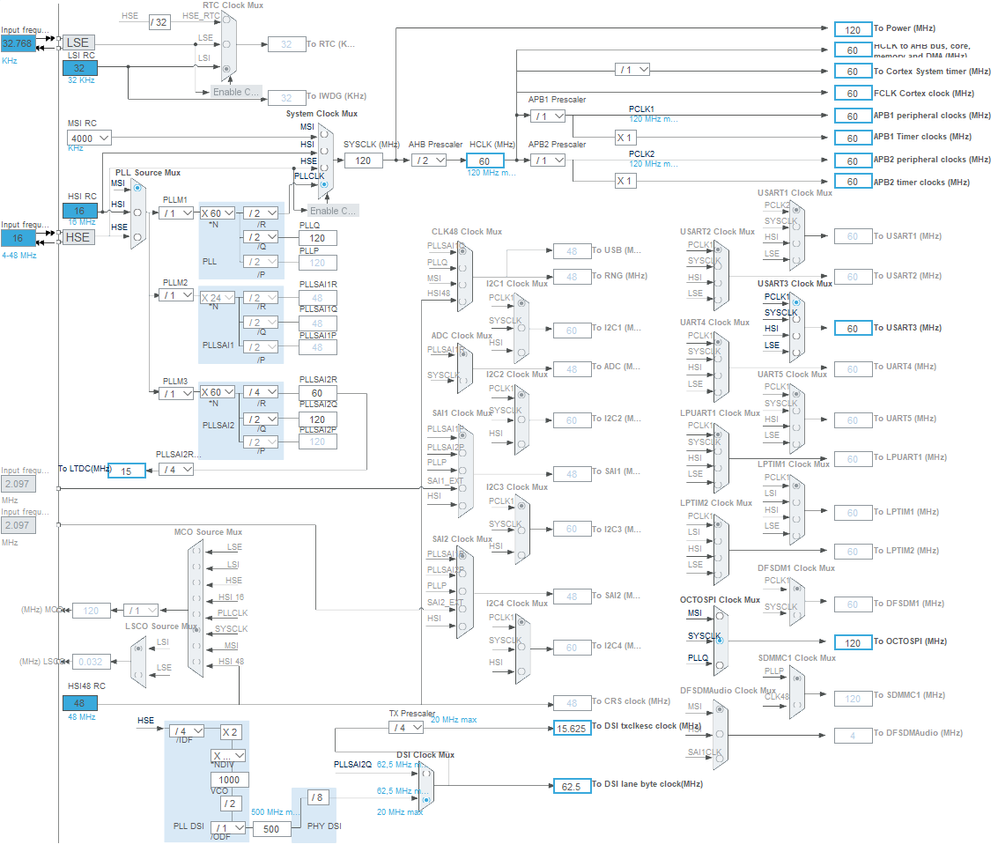Select LSE in the USART3 Clock Mux

tap(796, 352)
